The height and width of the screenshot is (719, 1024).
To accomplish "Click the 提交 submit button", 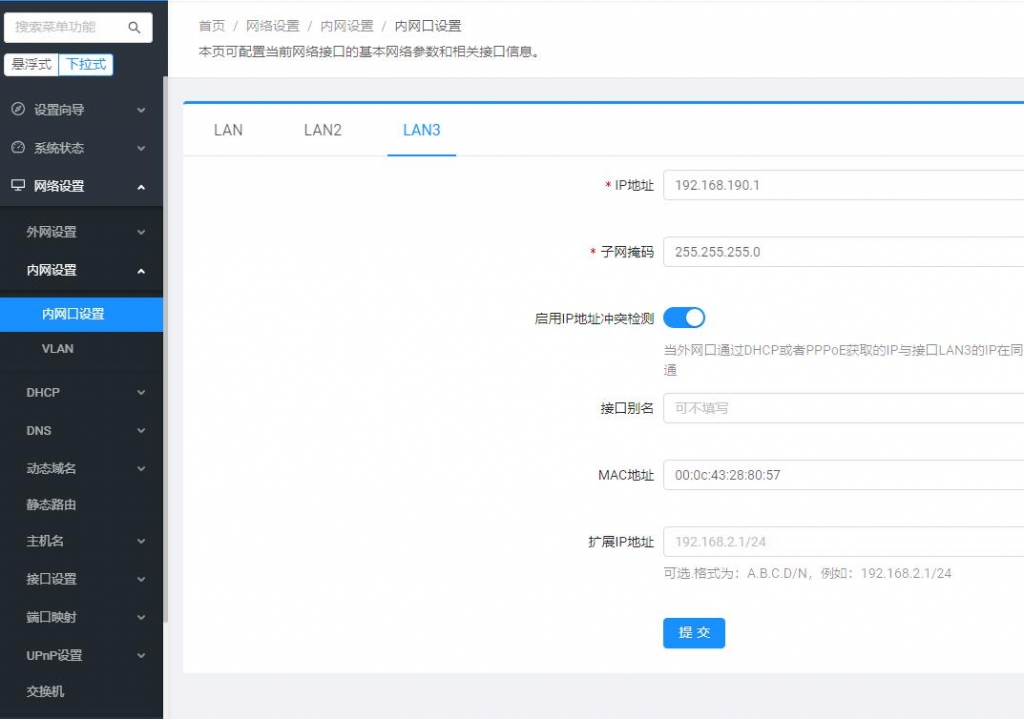I will pos(694,632).
